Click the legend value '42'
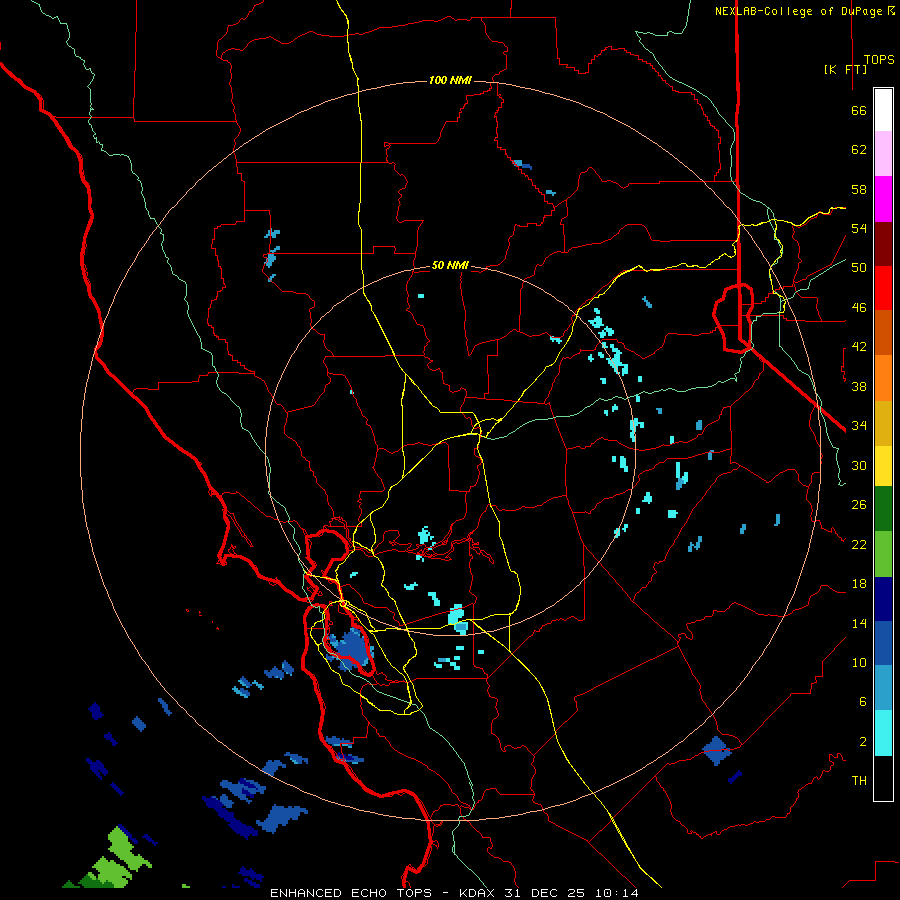 (x=859, y=347)
